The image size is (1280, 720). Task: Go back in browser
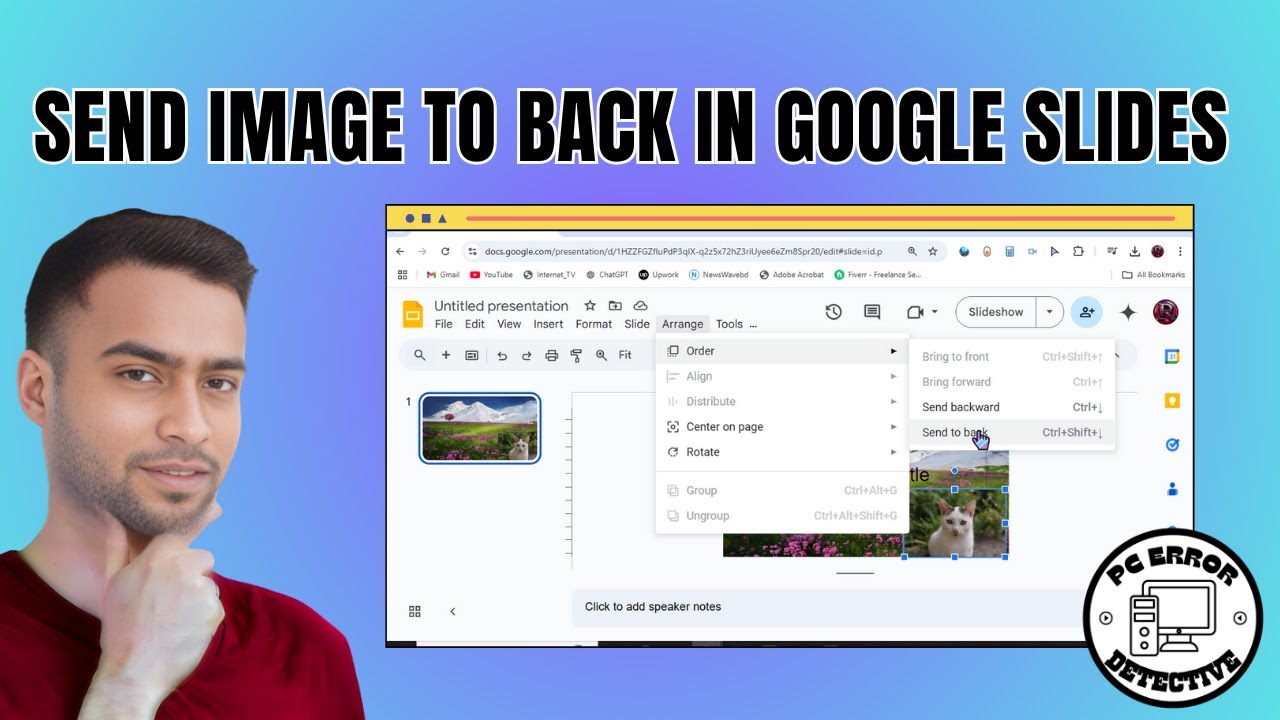[400, 251]
